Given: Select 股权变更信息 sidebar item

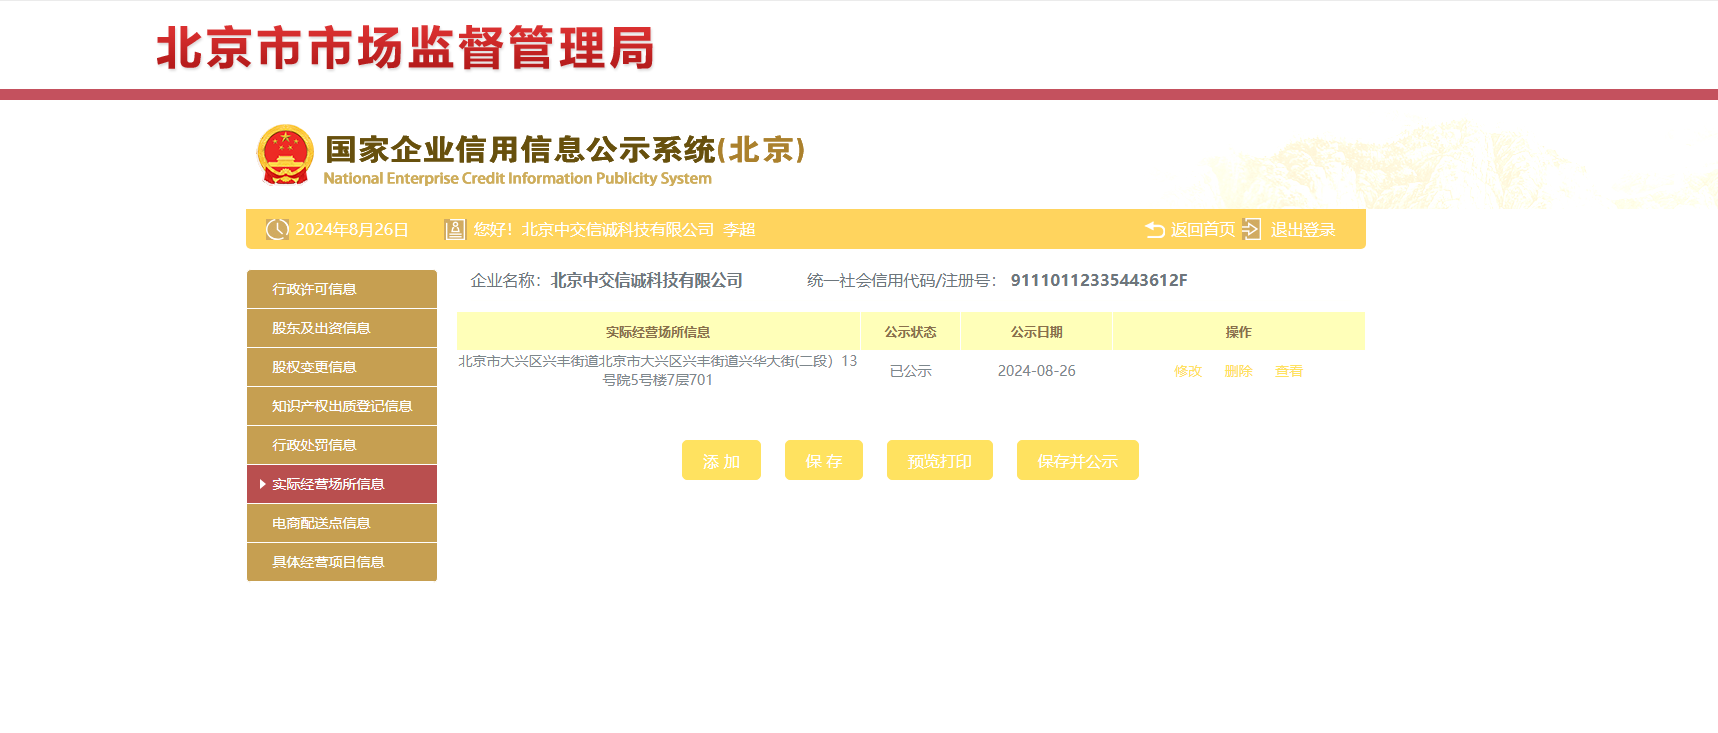Looking at the screenshot, I should pyautogui.click(x=342, y=367).
